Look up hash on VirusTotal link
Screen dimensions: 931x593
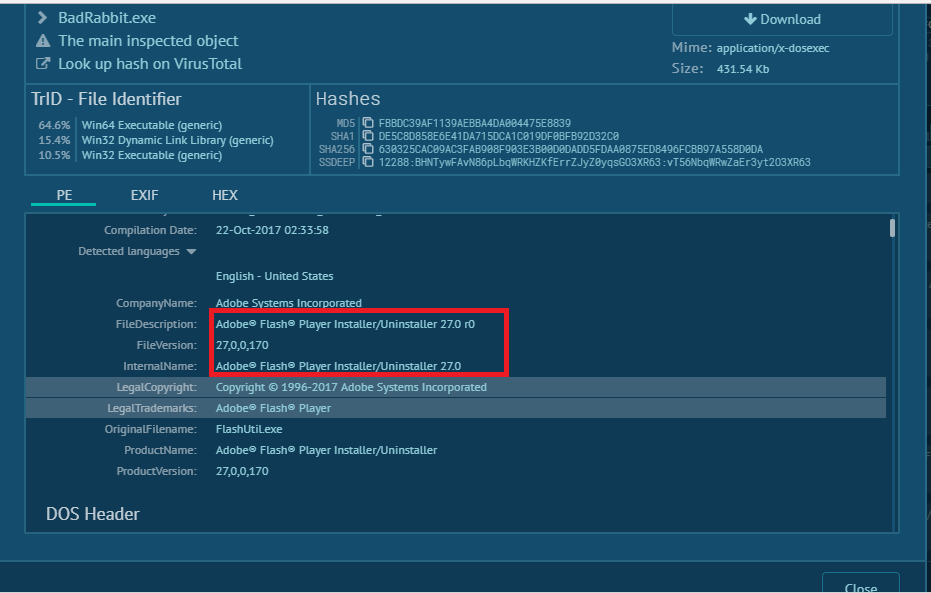(150, 64)
